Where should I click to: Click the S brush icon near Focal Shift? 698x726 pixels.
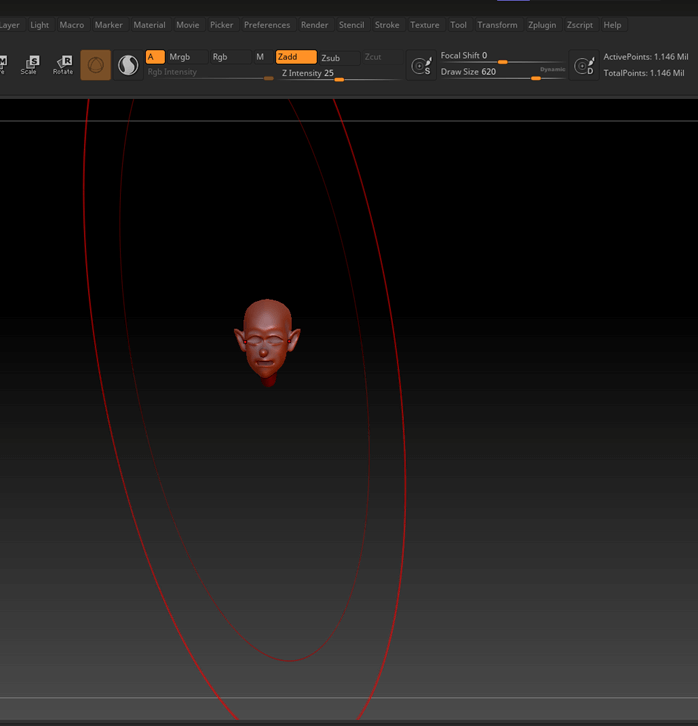coord(421,66)
